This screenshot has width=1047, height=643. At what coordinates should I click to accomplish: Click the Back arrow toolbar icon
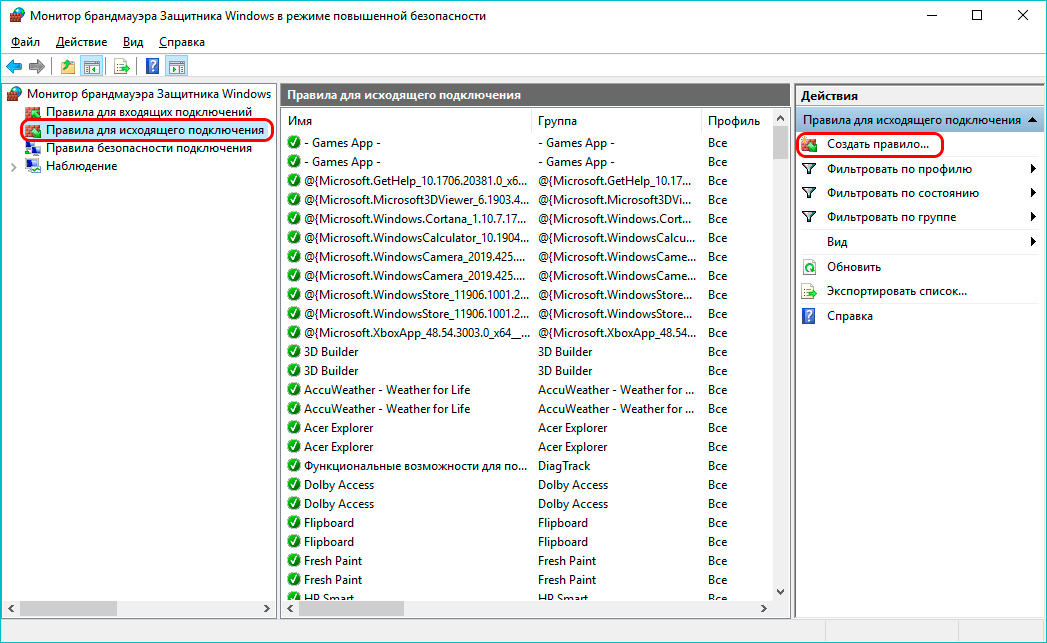(14, 66)
